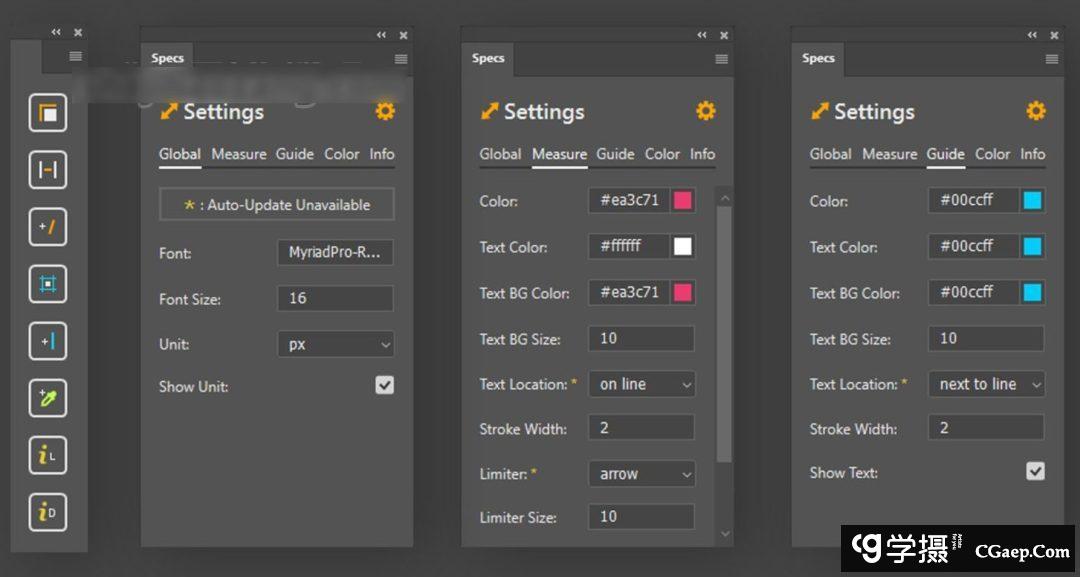Screen dimensions: 1080x577
Task: Uncheck the Show Unit checkbox
Action: (385, 385)
